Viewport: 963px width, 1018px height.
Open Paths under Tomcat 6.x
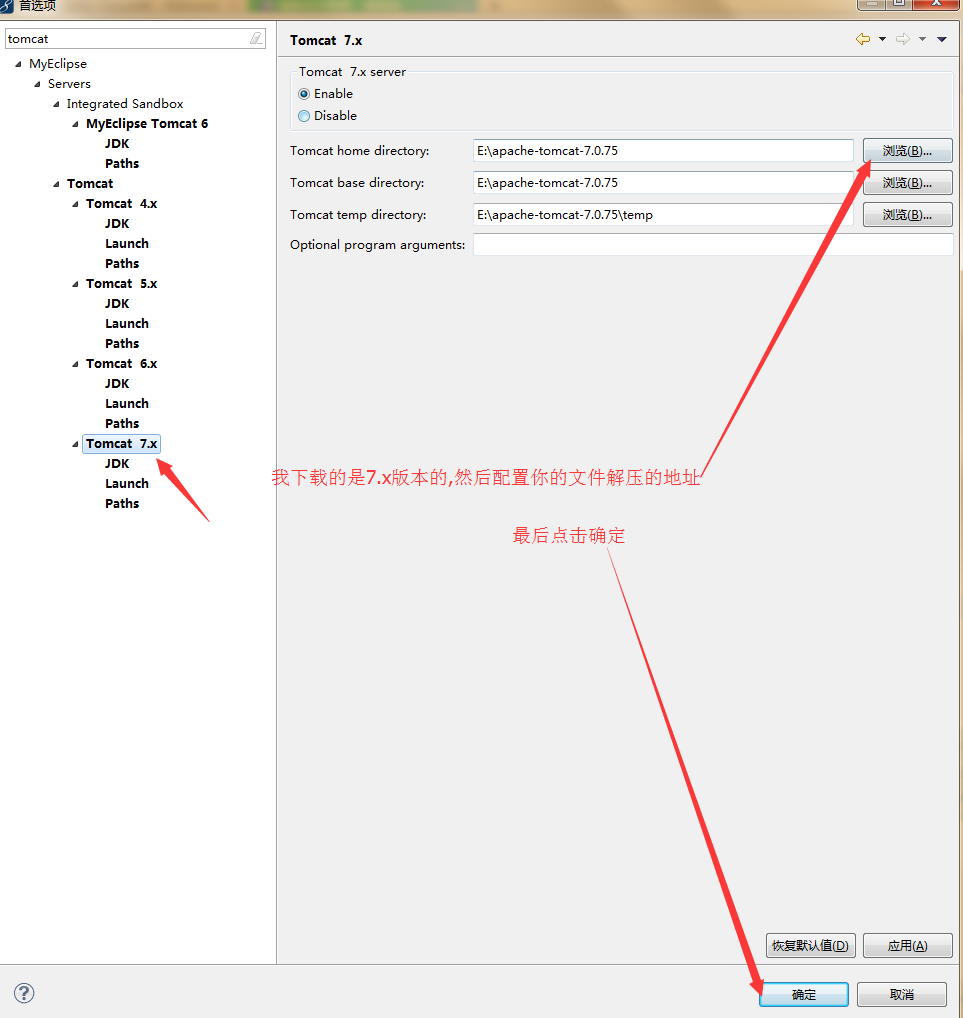pyautogui.click(x=122, y=424)
